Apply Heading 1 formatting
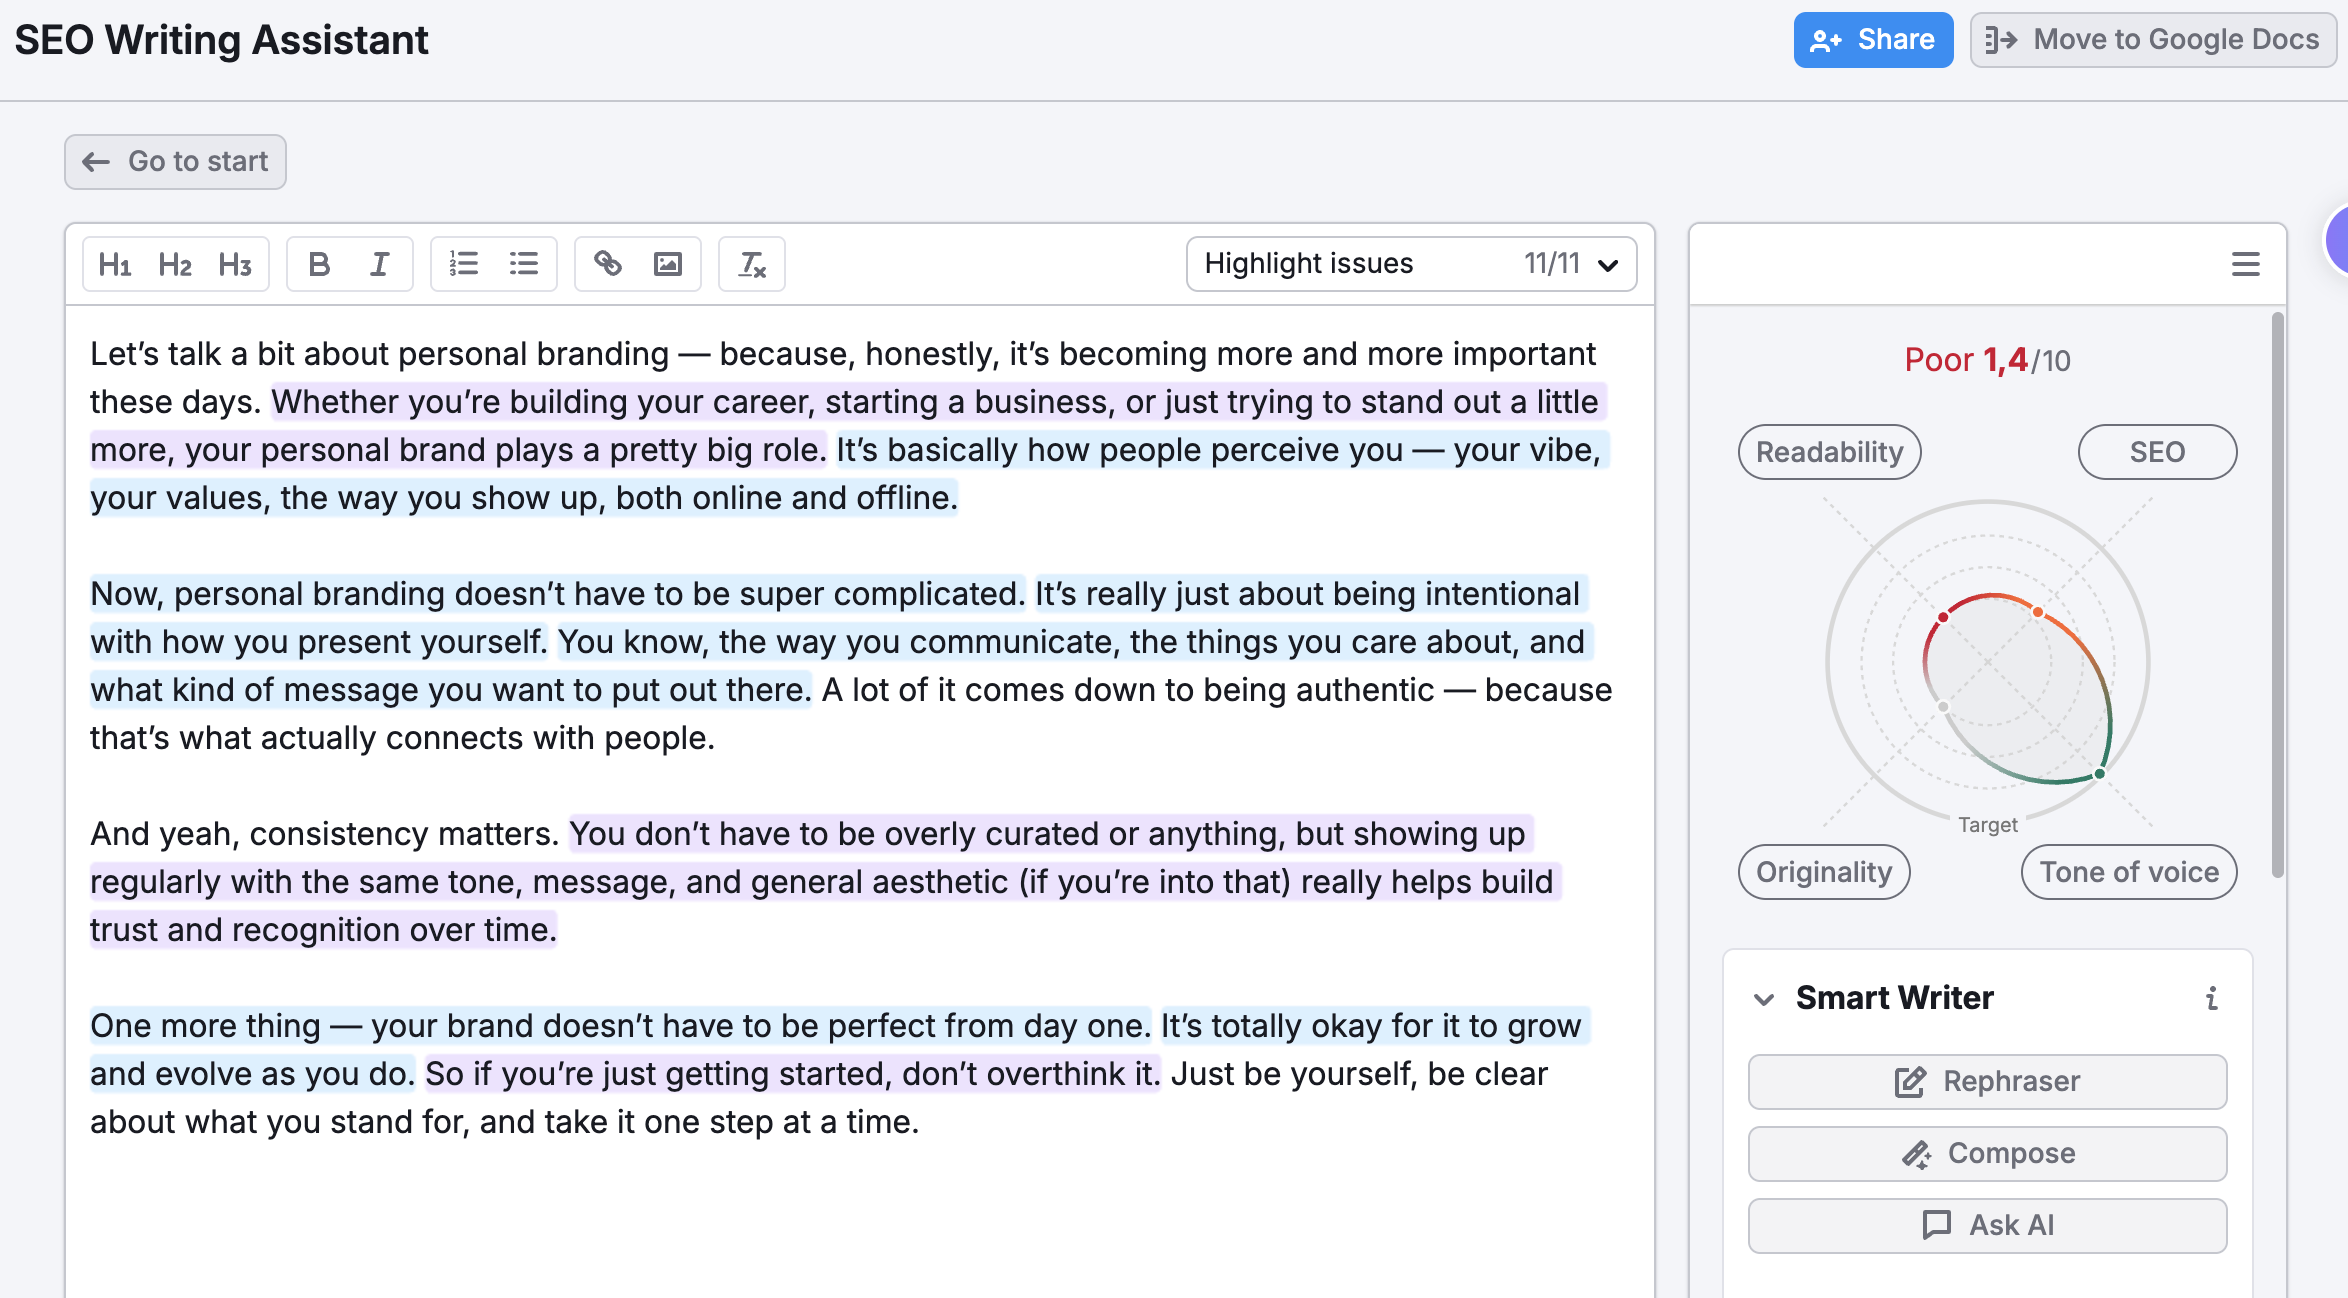2348x1298 pixels. pos(114,264)
